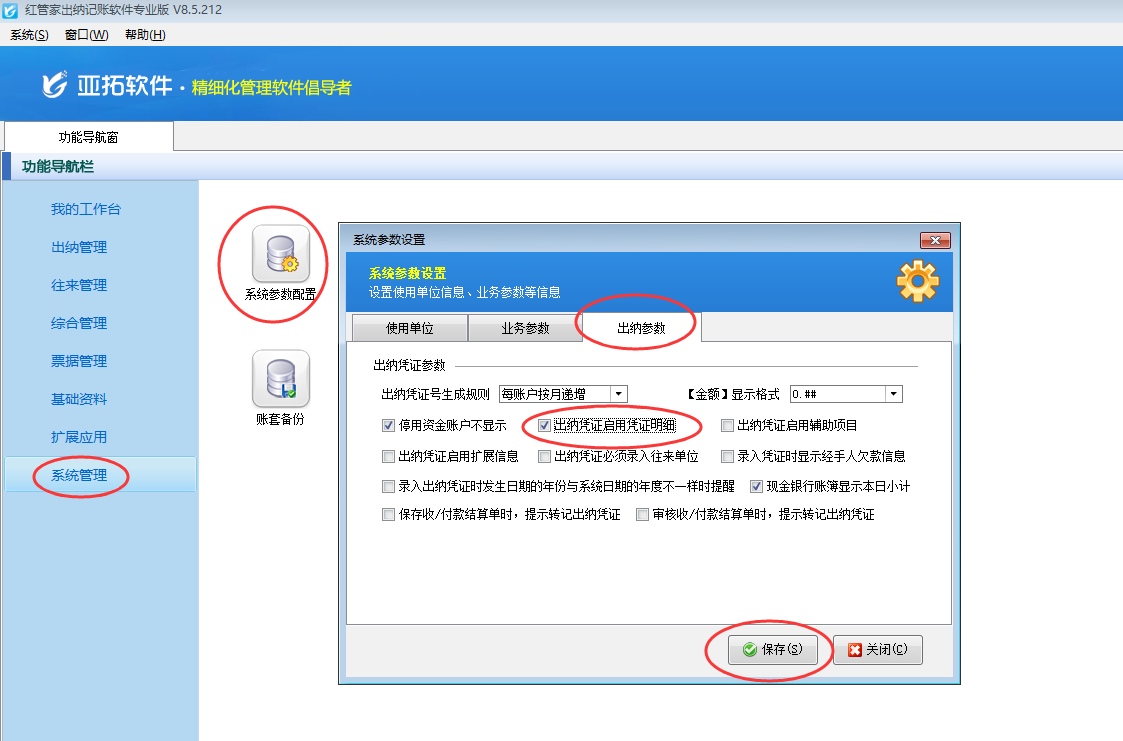Viewport: 1123px width, 741px height.
Task: Enable 出纳凭证启用辅助项目 checkbox
Action: coord(728,426)
